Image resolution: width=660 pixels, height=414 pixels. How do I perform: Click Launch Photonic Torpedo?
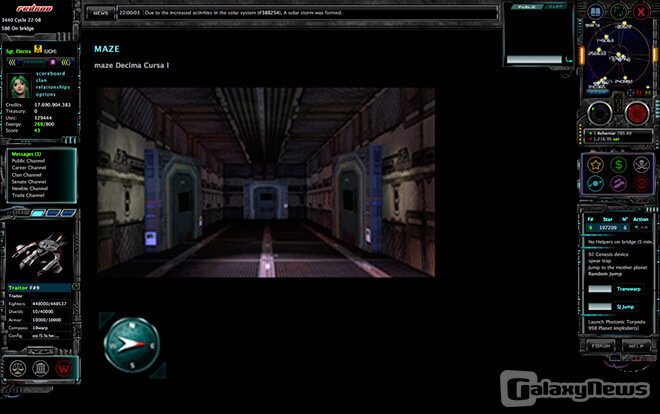[616, 322]
